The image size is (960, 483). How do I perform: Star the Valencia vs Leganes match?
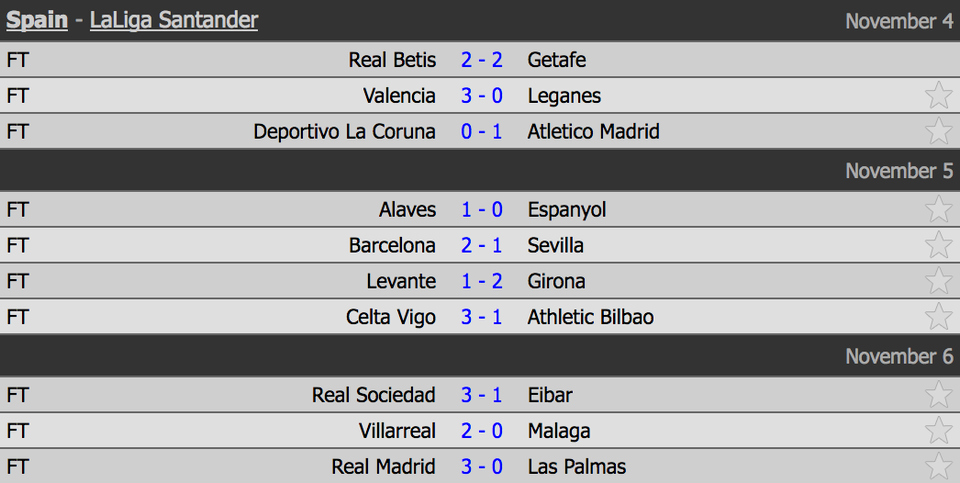point(938,96)
